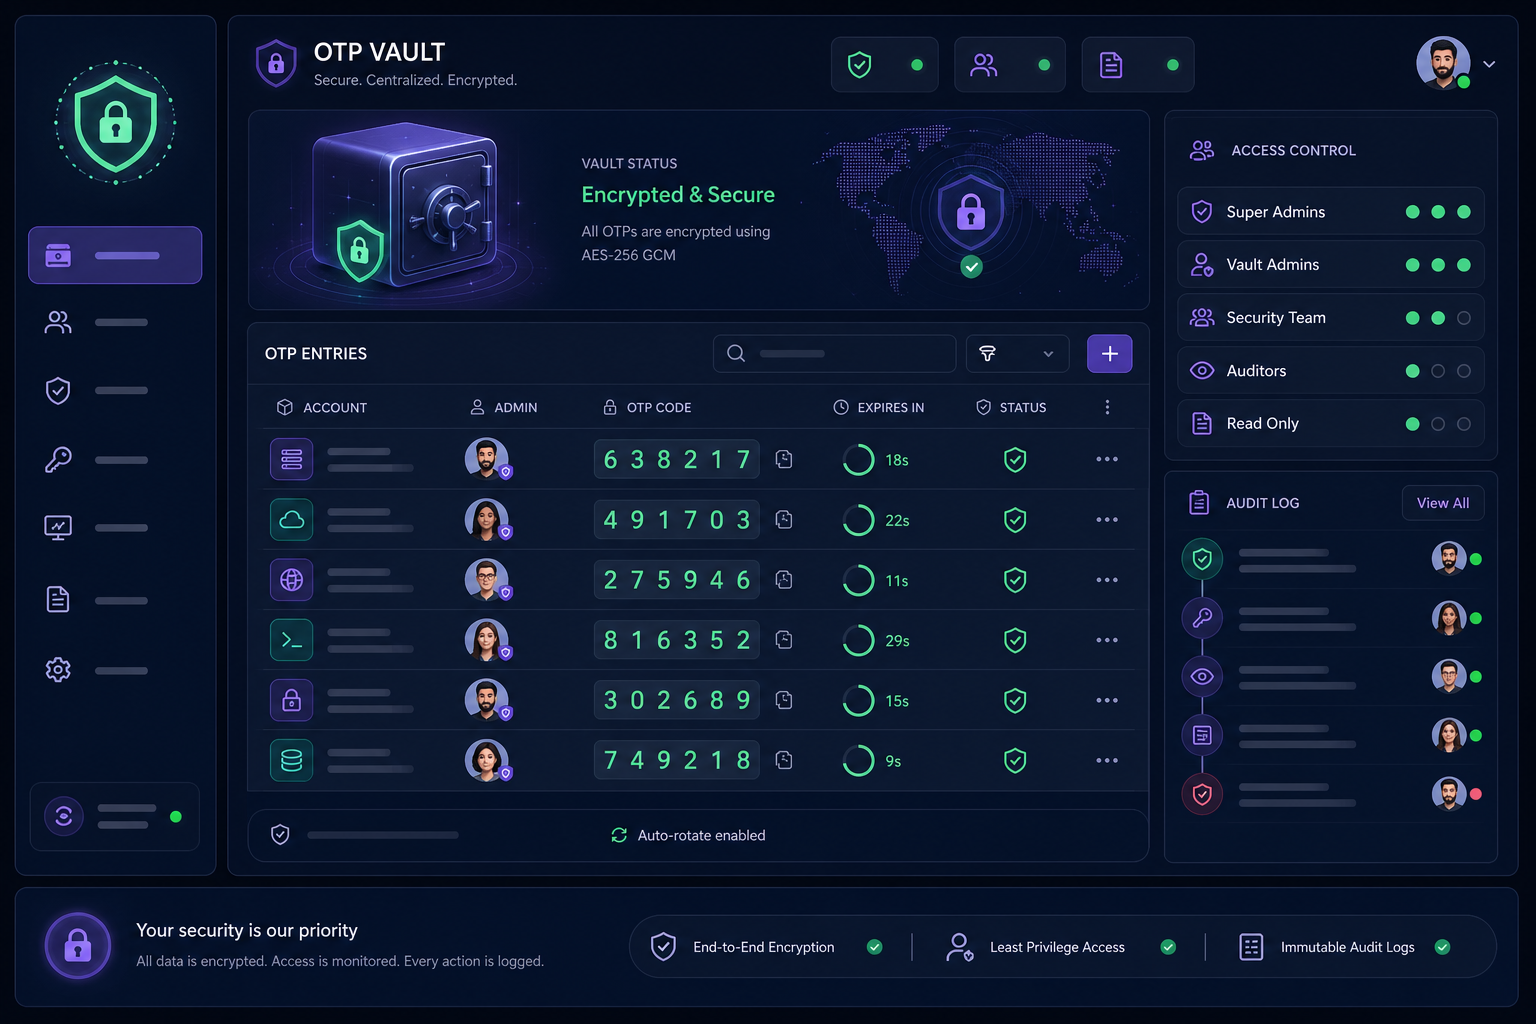Sort by the ACCOUNT column header
The image size is (1536, 1024).
click(322, 407)
